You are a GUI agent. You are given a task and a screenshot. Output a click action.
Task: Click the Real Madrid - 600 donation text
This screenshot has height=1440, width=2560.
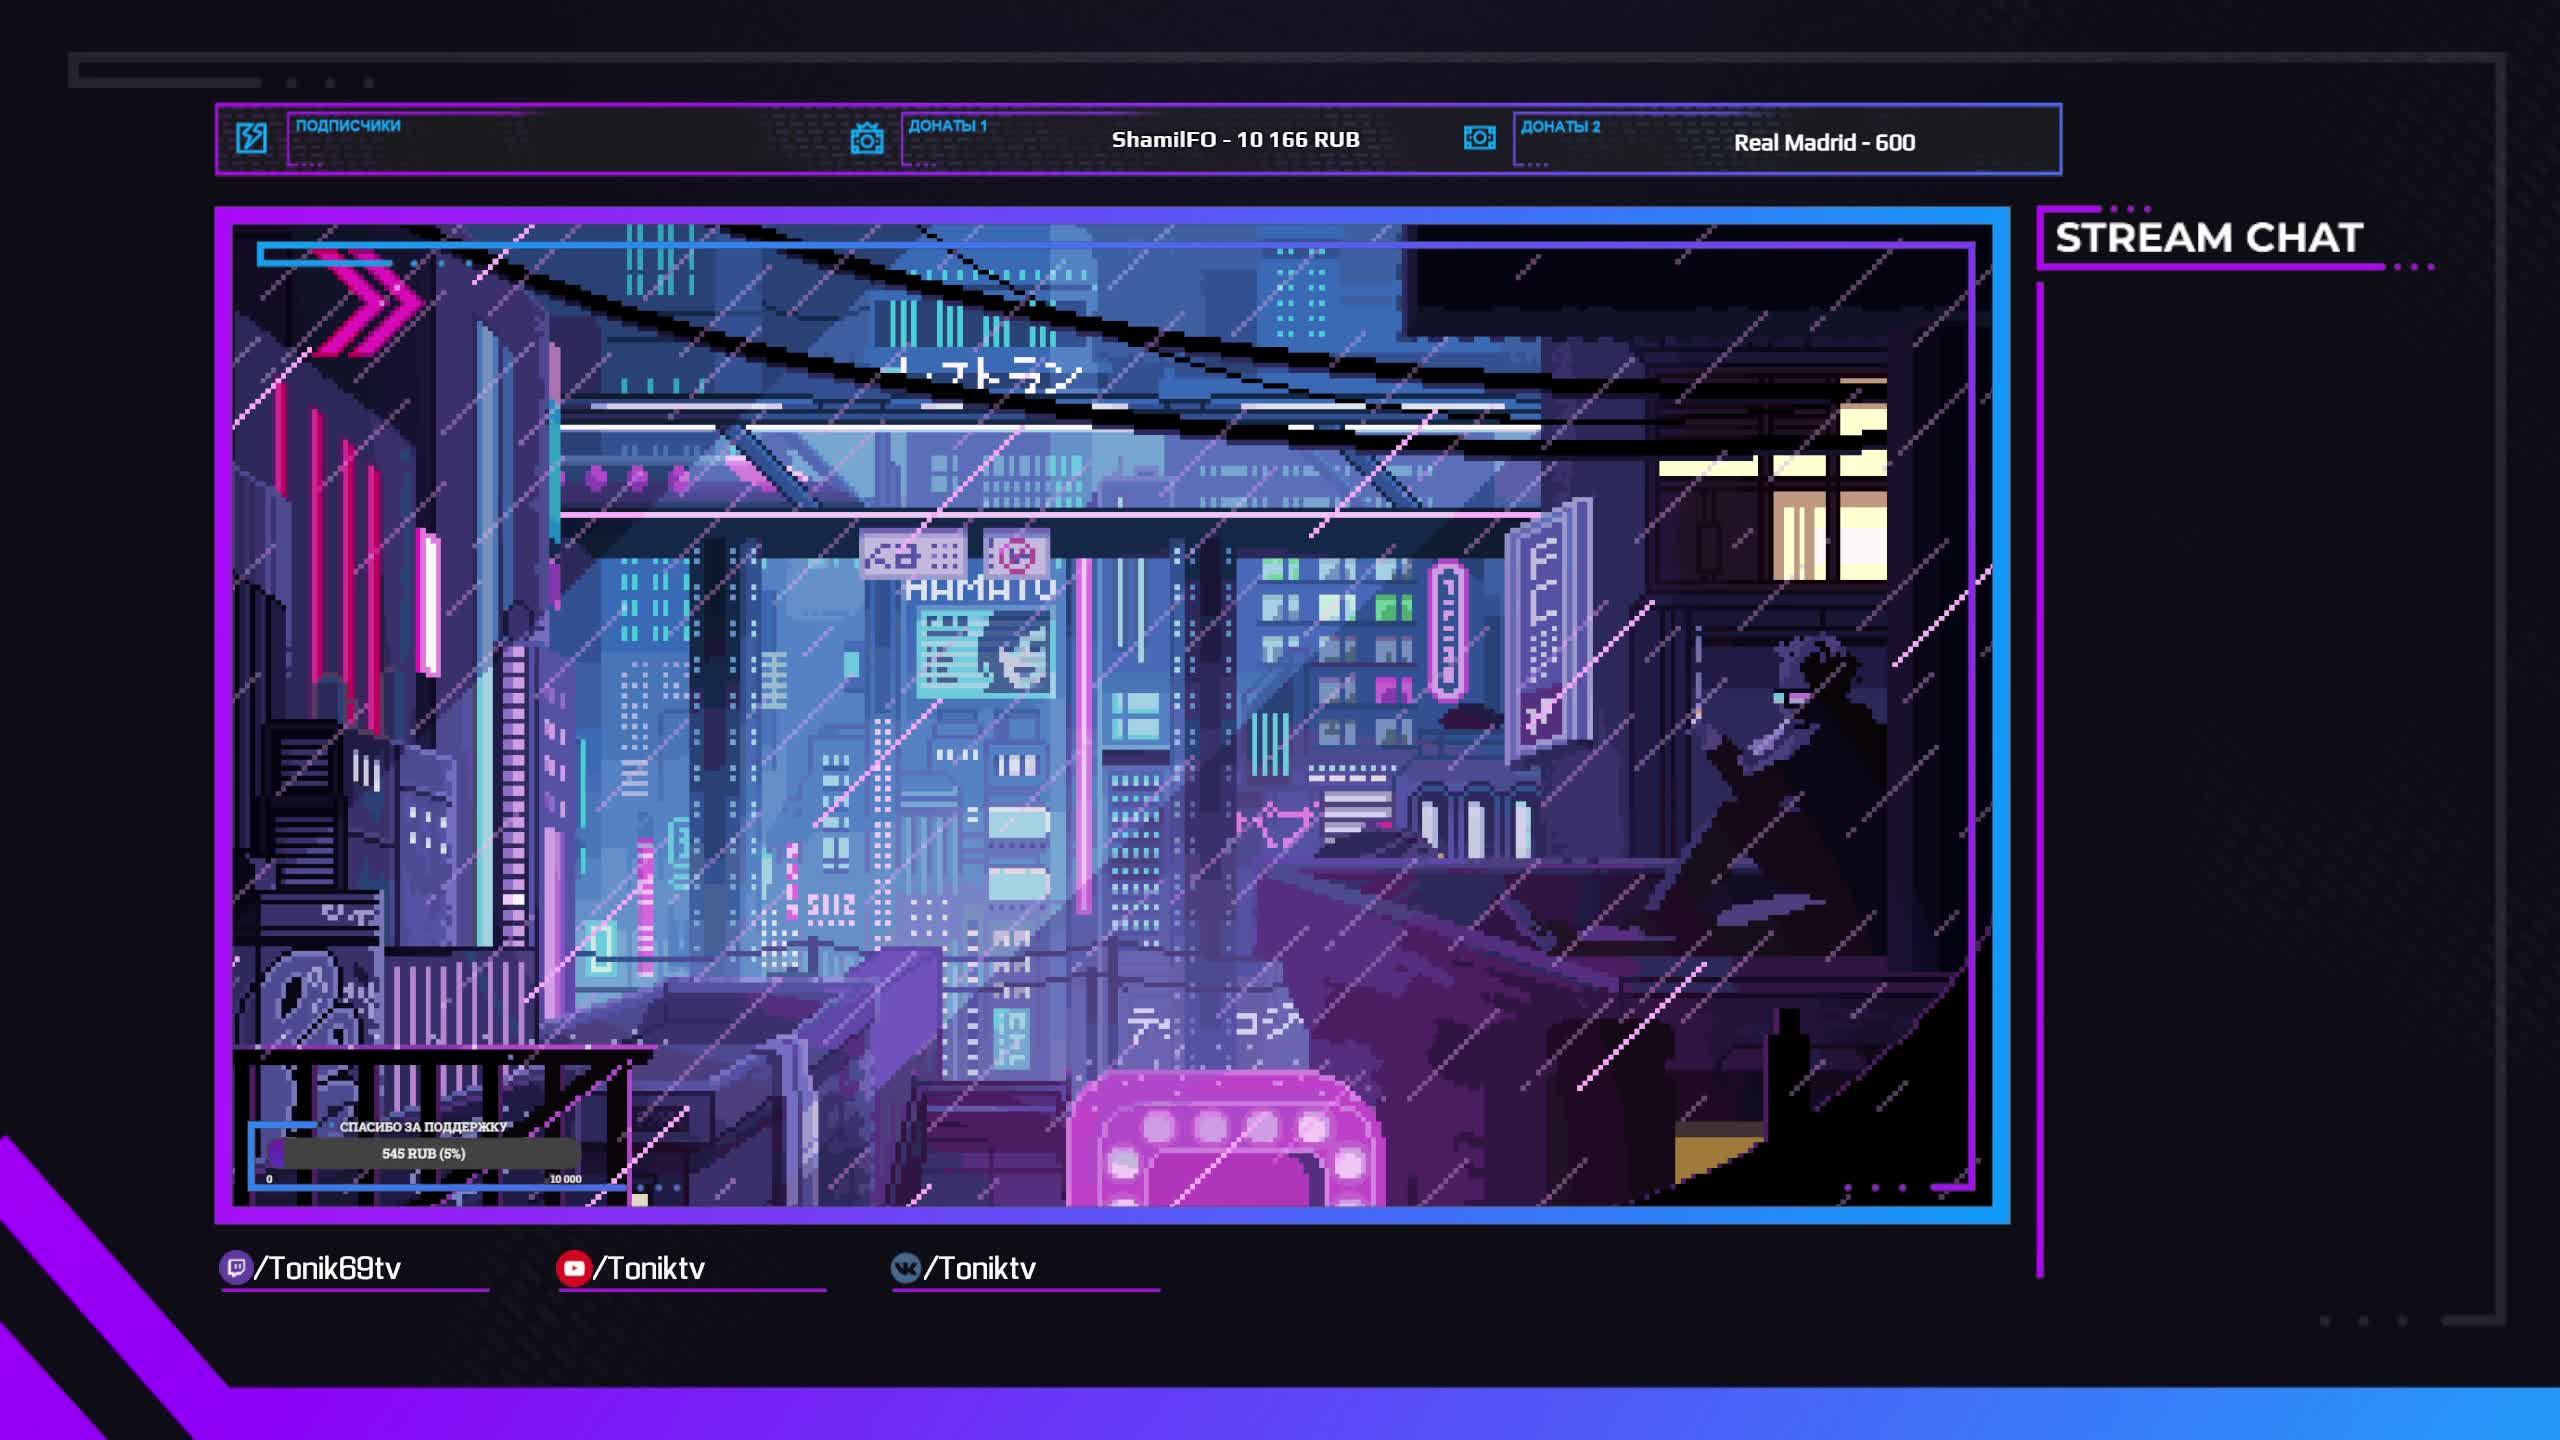[1824, 143]
